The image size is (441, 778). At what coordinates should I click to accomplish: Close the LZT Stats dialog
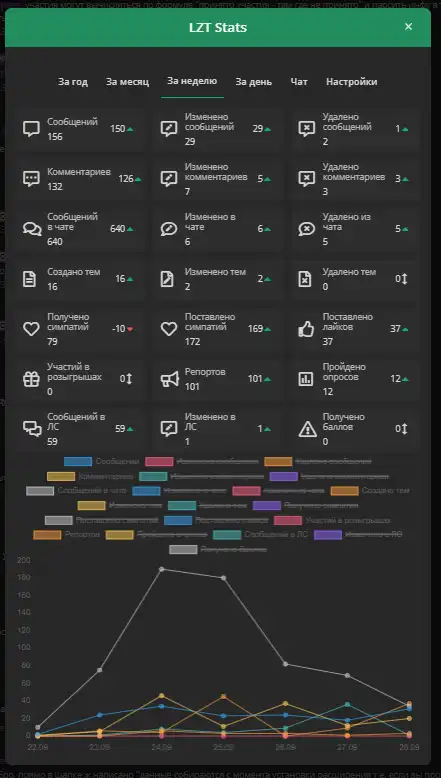[x=408, y=27]
